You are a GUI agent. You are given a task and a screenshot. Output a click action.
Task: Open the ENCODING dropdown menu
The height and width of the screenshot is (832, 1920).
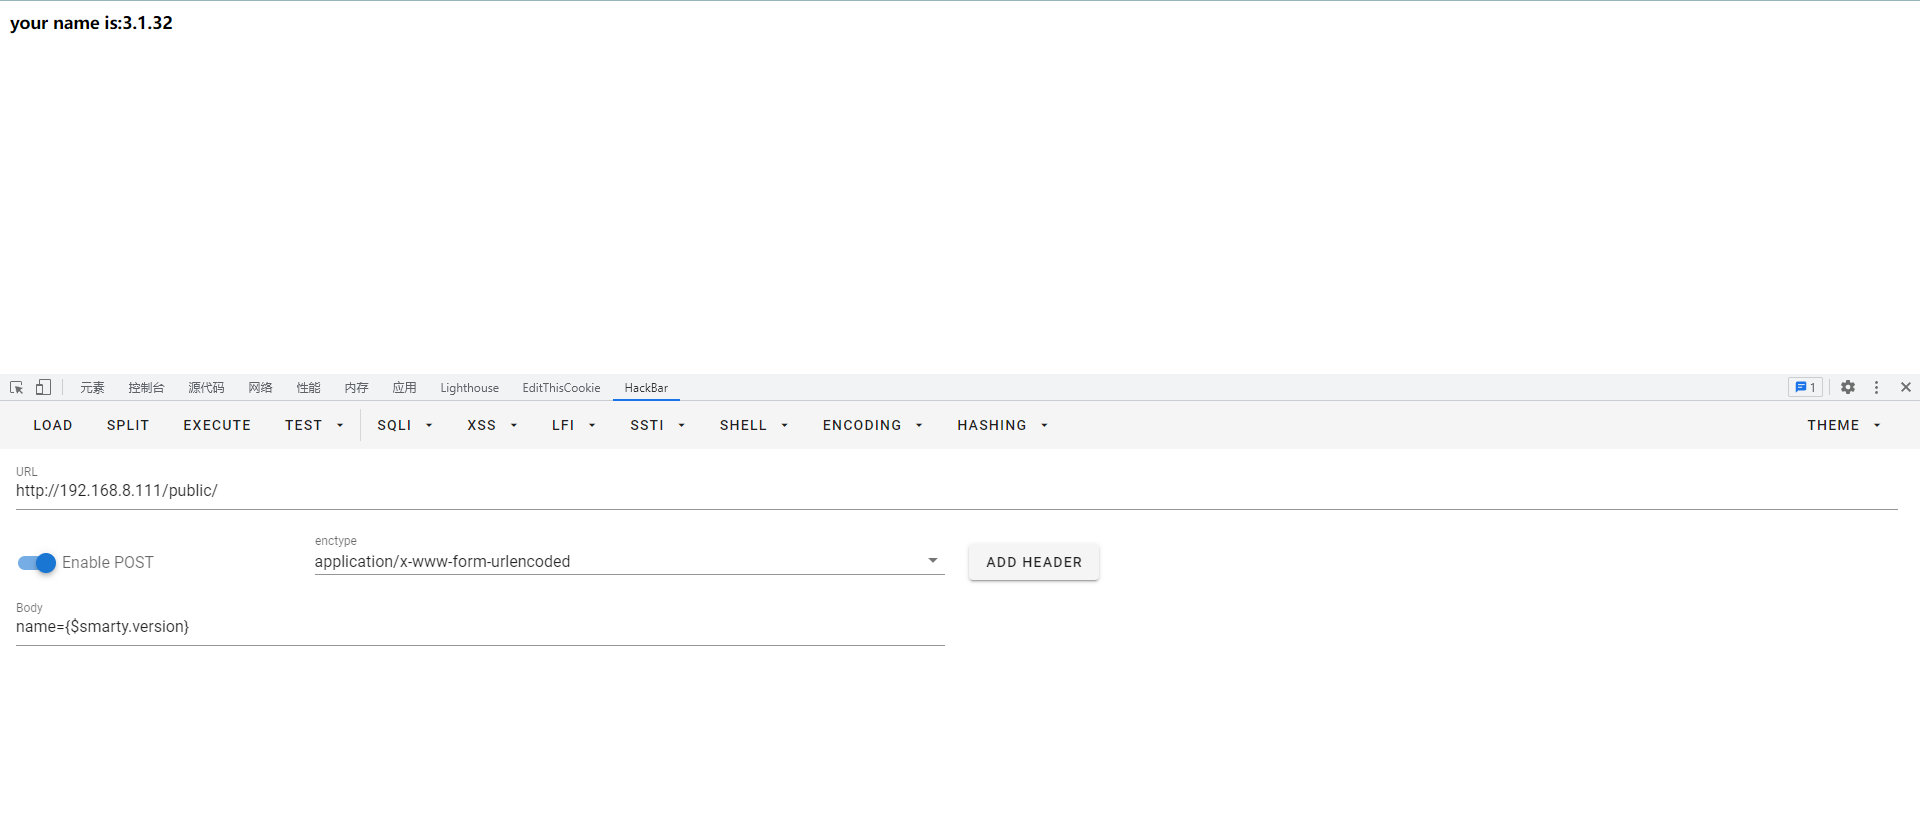point(872,425)
